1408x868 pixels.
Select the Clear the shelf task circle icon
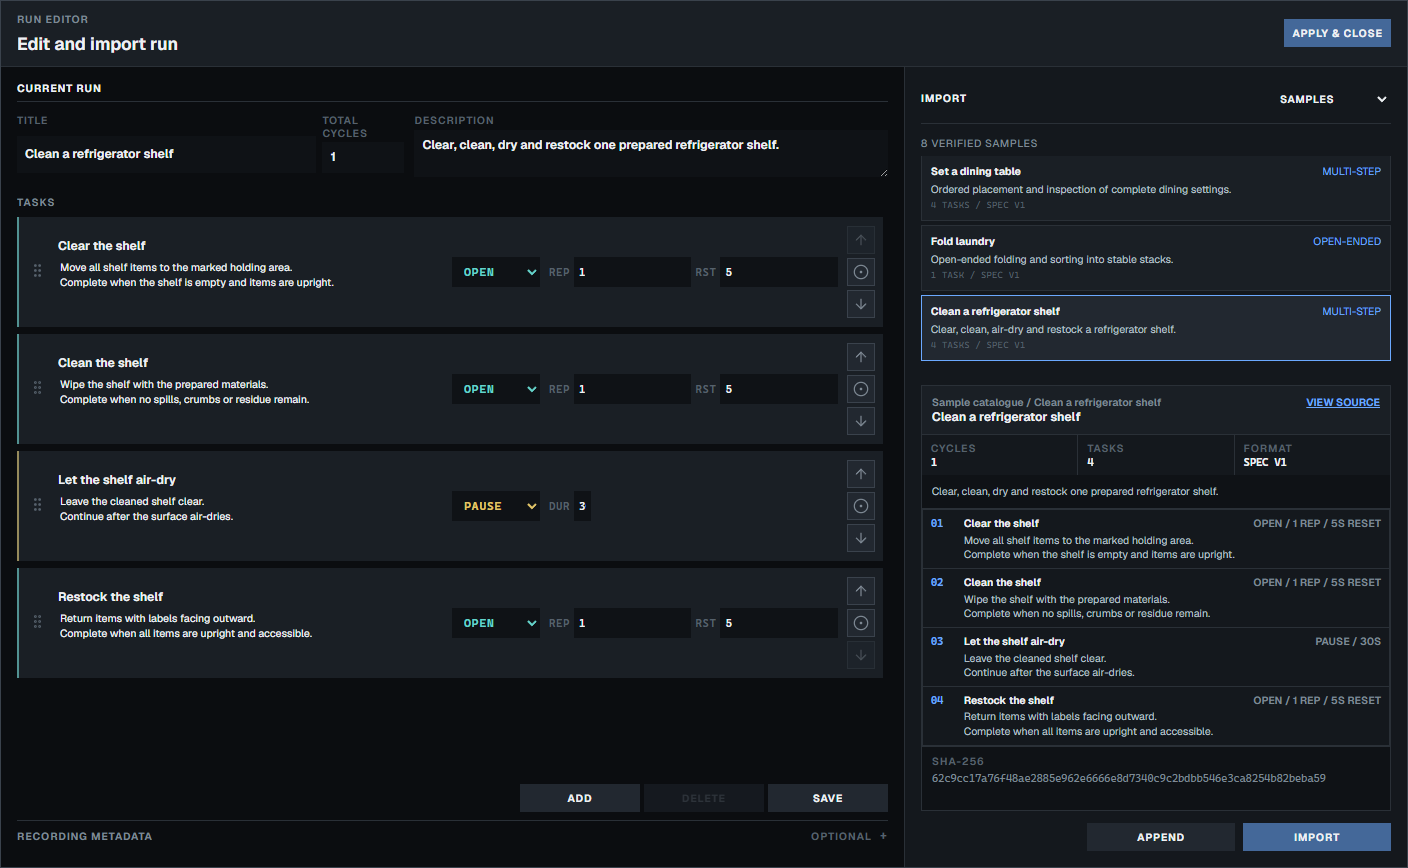pyautogui.click(x=861, y=272)
